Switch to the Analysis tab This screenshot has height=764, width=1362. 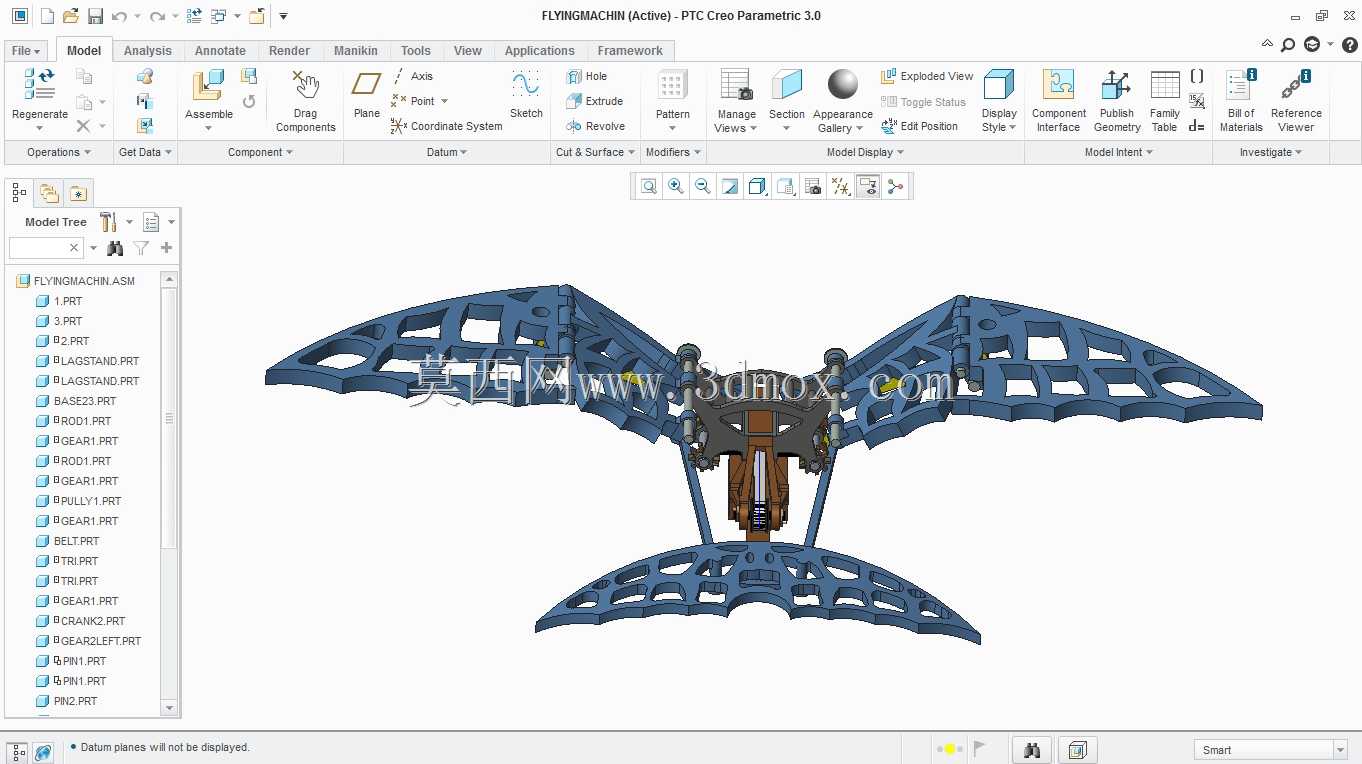[148, 51]
